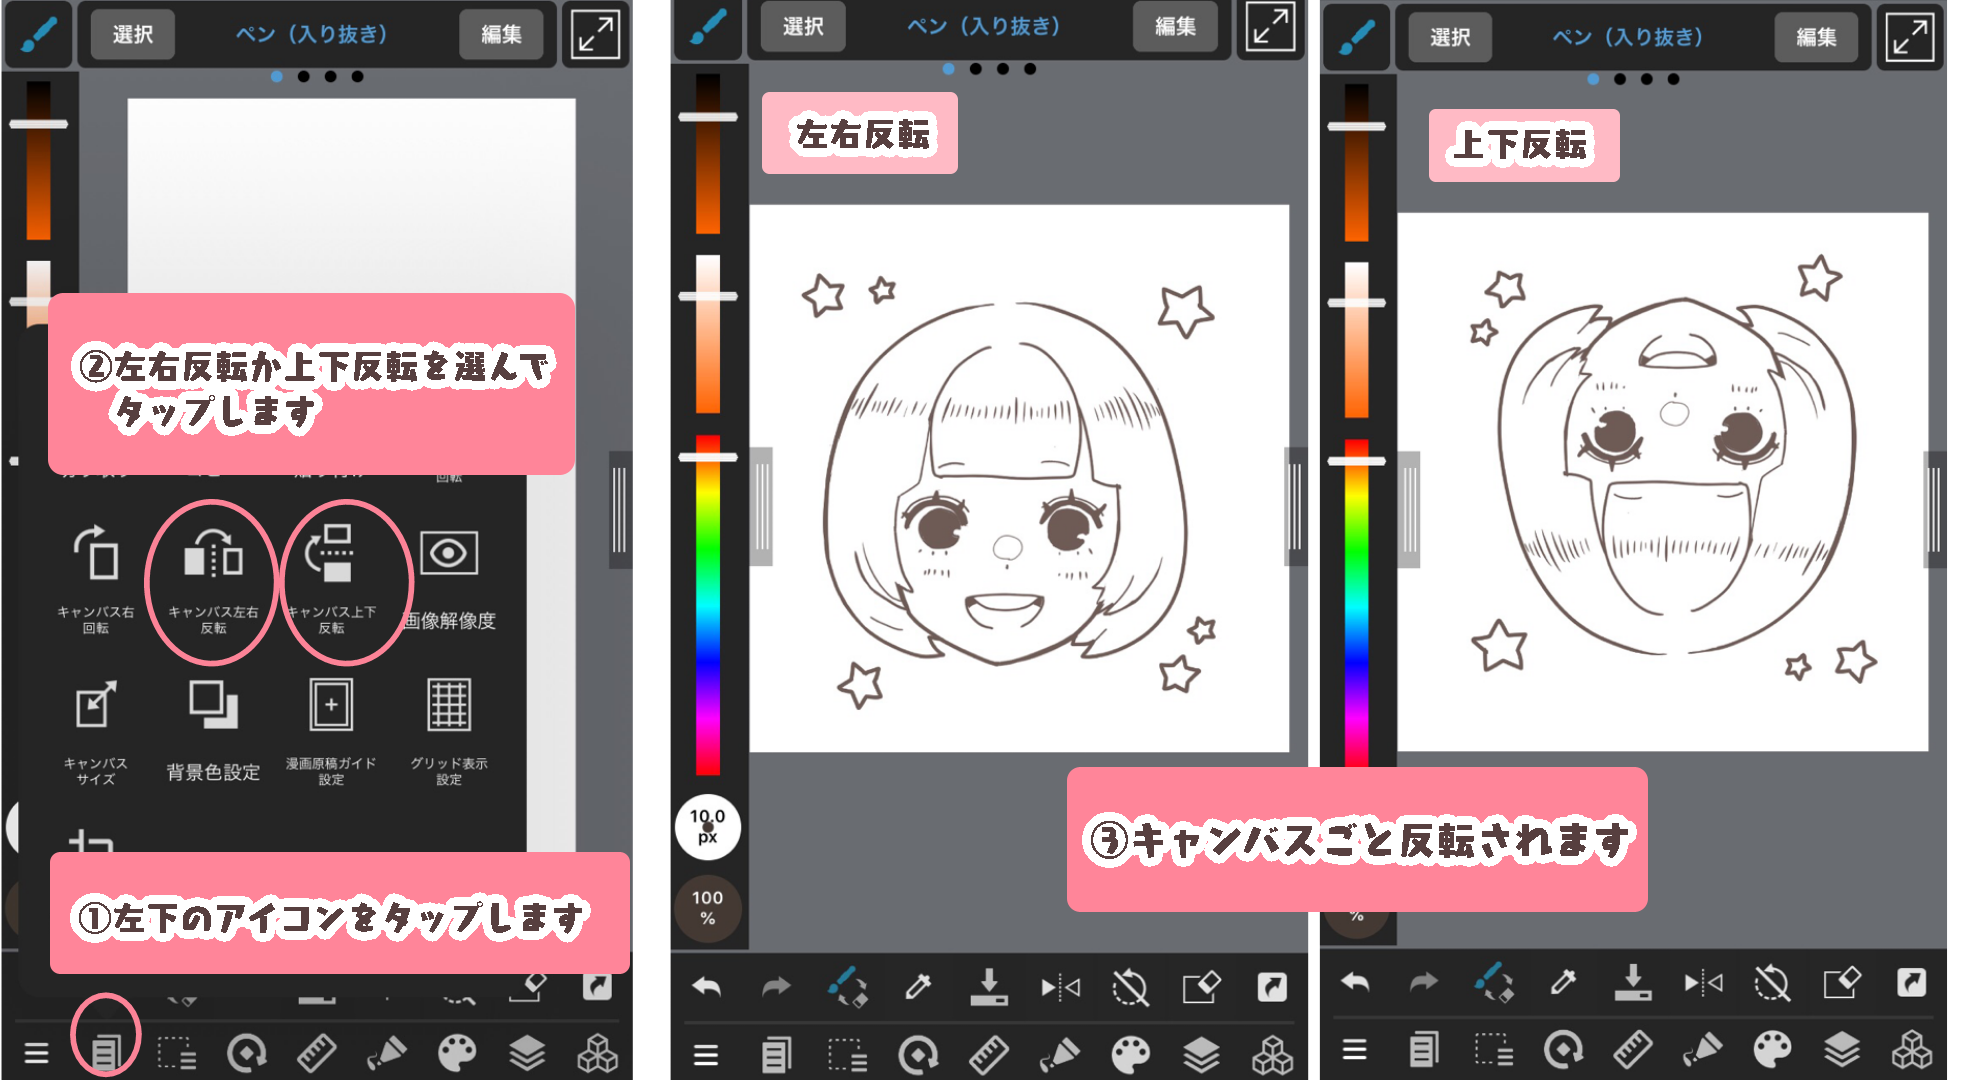Open hamburger menu in middle screen
Image resolution: width=1980 pixels, height=1080 pixels.
[x=706, y=1055]
